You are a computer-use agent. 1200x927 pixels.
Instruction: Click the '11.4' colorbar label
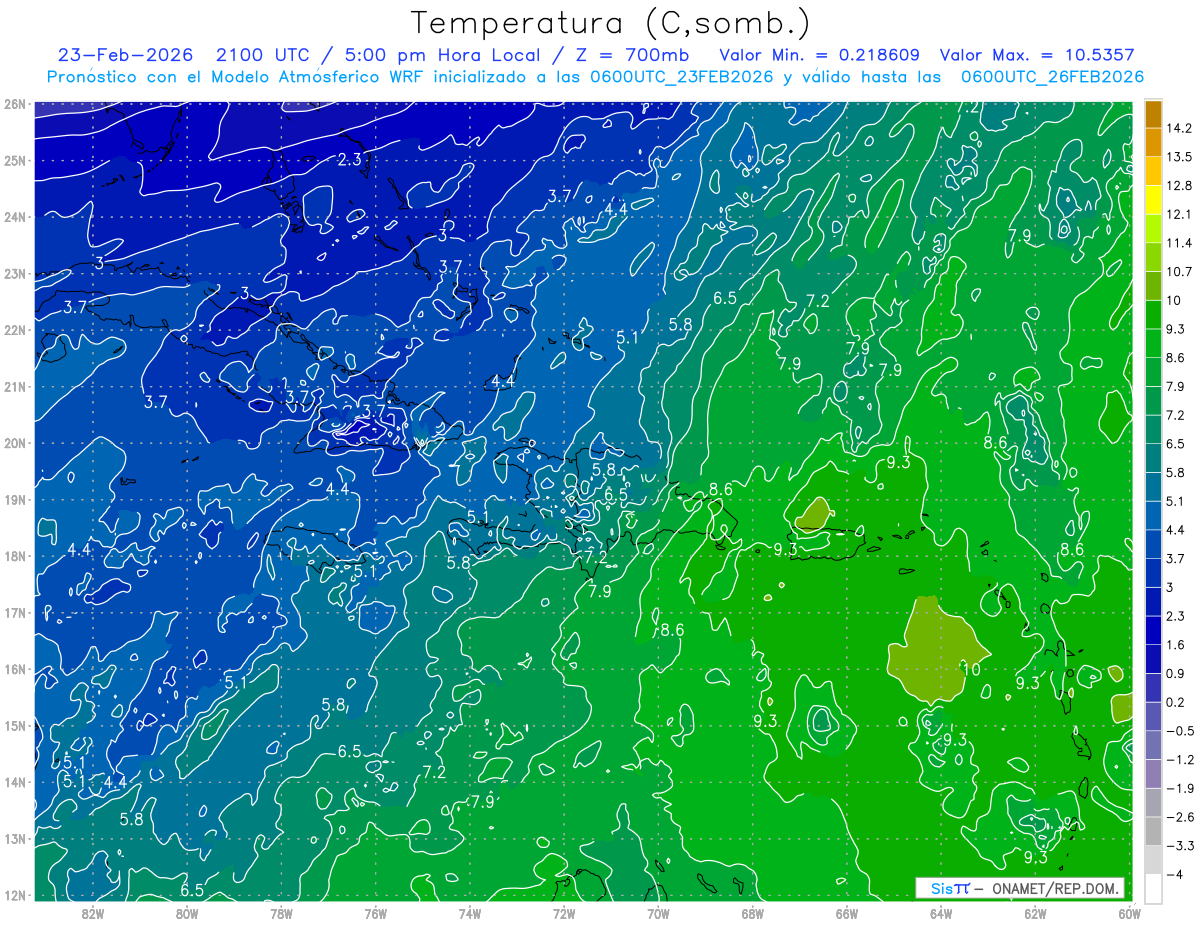tap(1179, 243)
